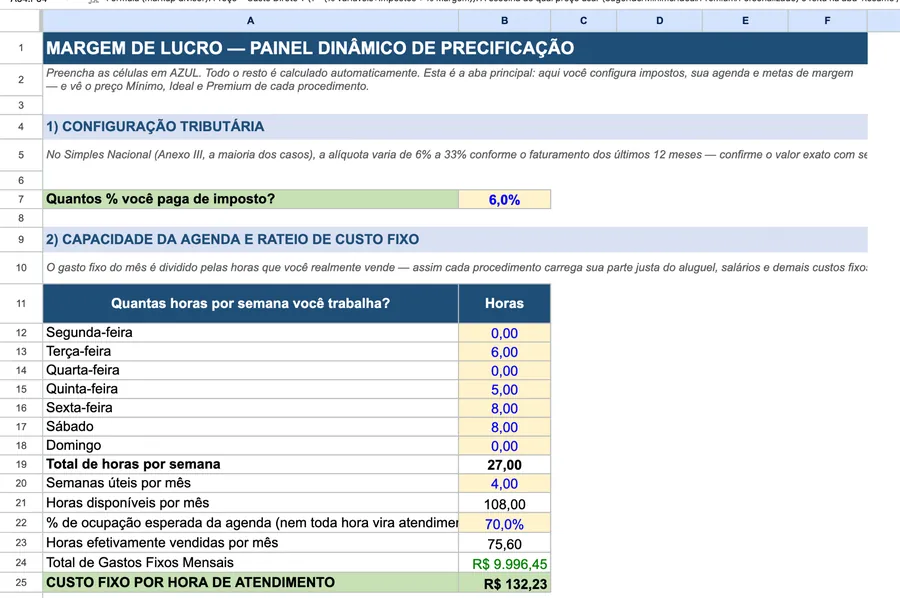The image size is (900, 598).
Task: Select row 11 header
Action: (21, 303)
